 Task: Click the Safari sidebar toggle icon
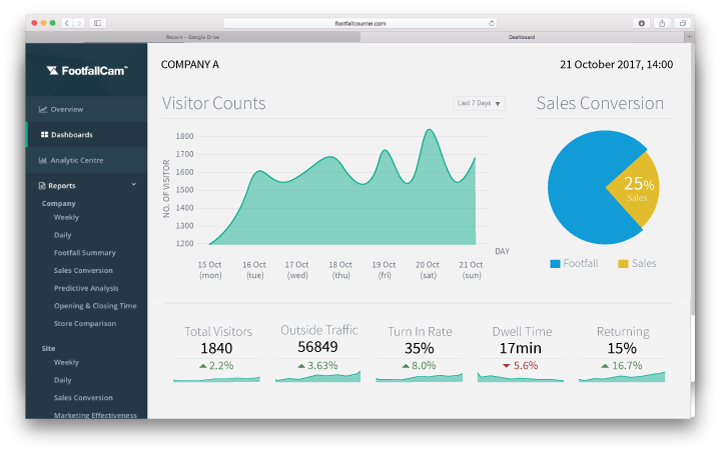coord(98,23)
